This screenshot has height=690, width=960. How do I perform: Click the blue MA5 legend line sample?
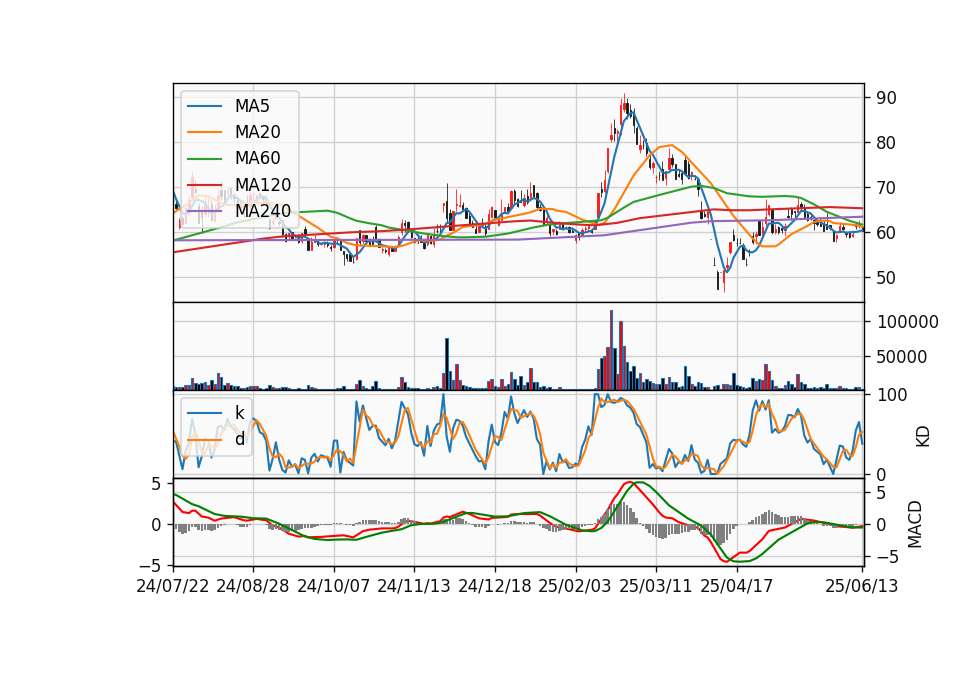click(x=204, y=107)
